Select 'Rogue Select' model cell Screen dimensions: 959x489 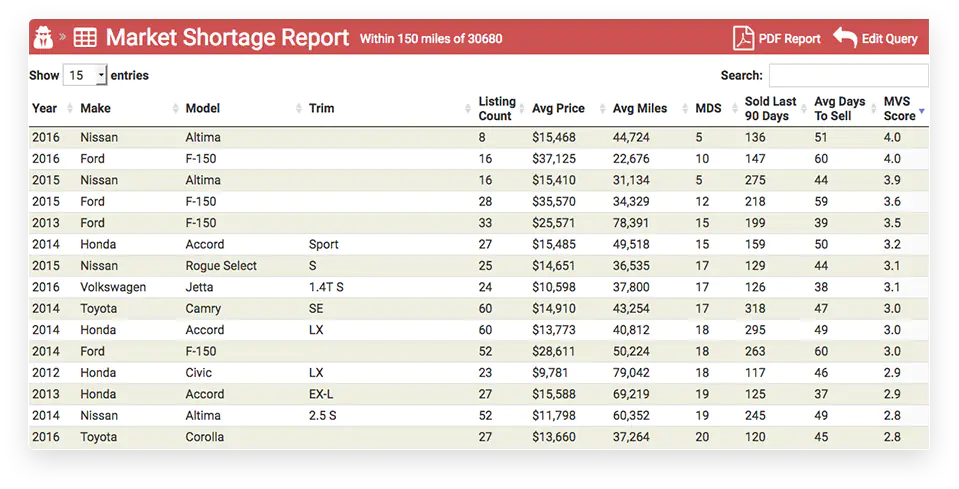(221, 266)
